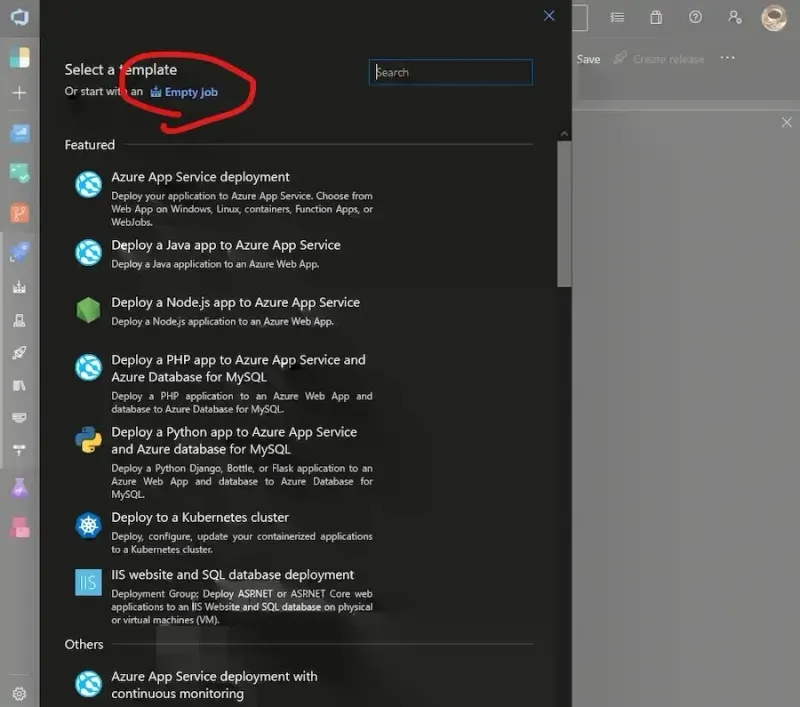Close the Select a template panel
Screen dimensions: 800x707
[549, 16]
